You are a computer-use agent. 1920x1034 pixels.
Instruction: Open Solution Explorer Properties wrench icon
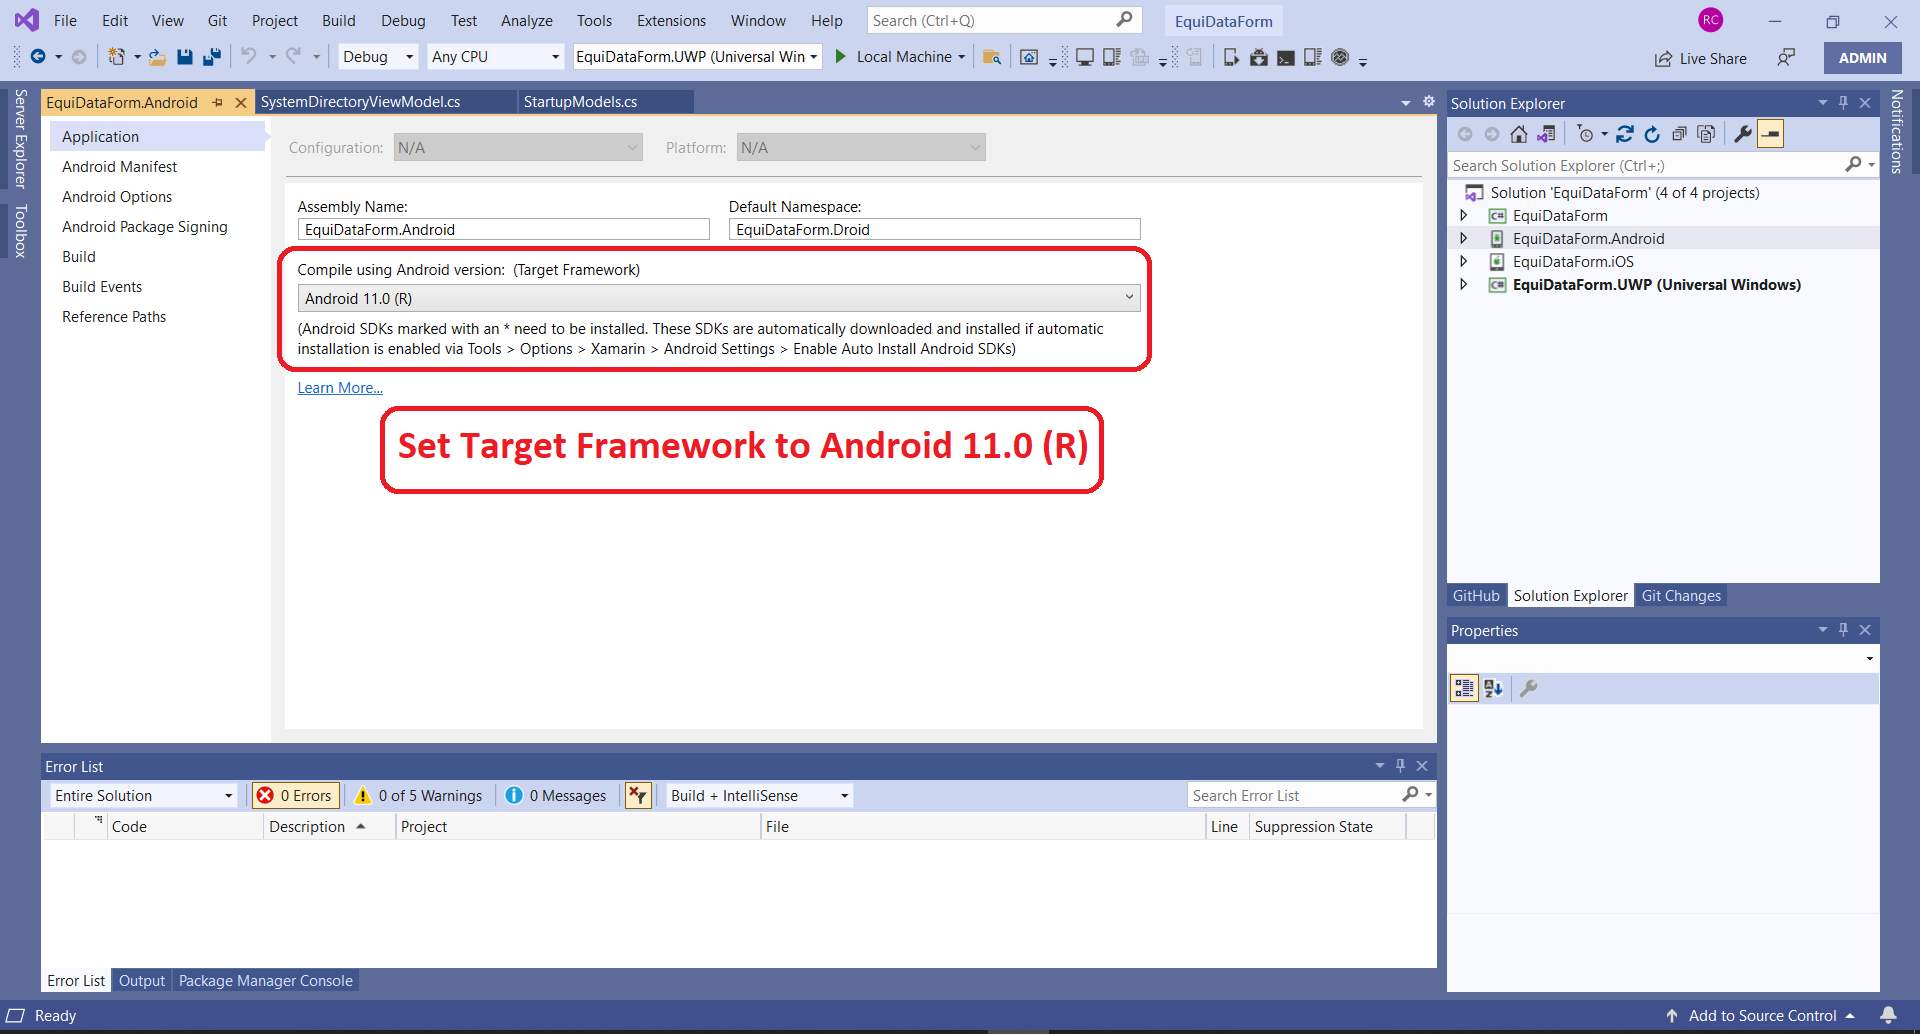[x=1743, y=133]
